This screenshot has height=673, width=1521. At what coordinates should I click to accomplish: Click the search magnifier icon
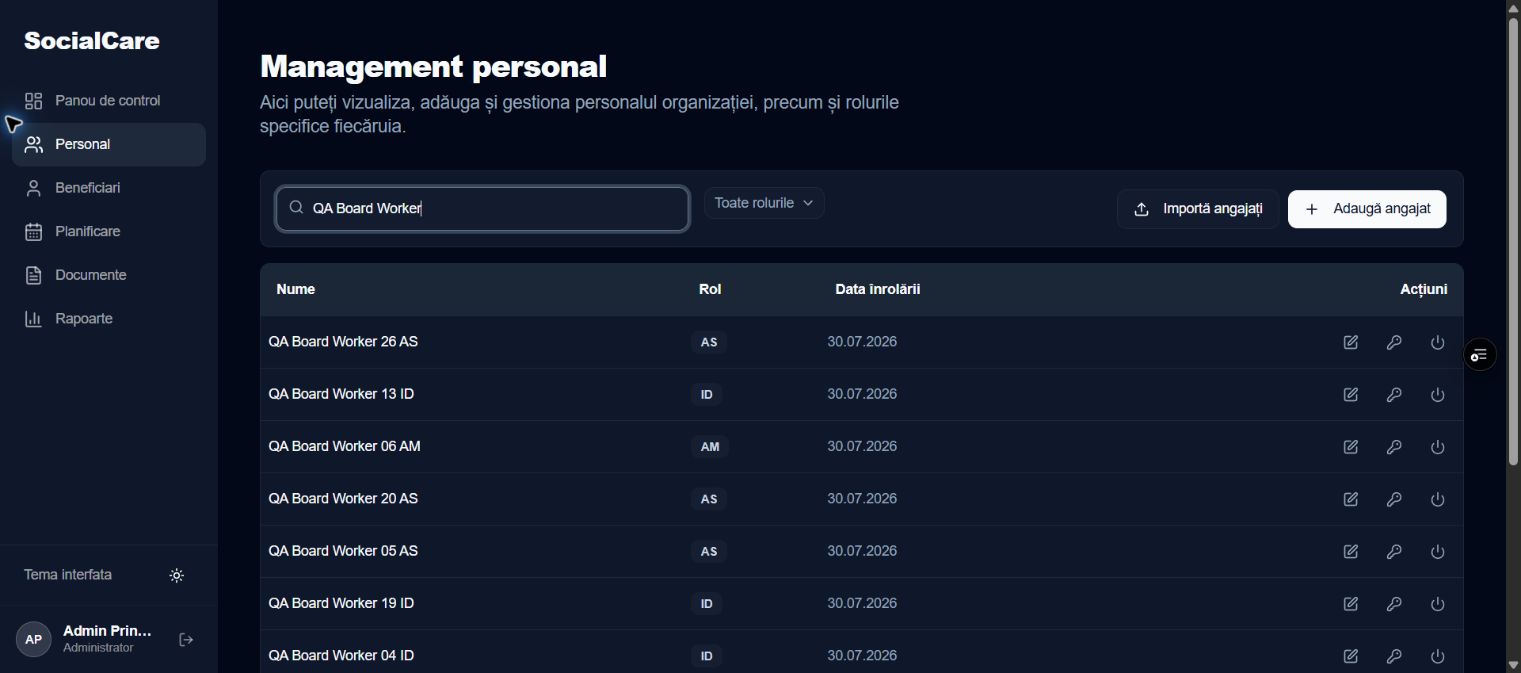click(x=296, y=207)
